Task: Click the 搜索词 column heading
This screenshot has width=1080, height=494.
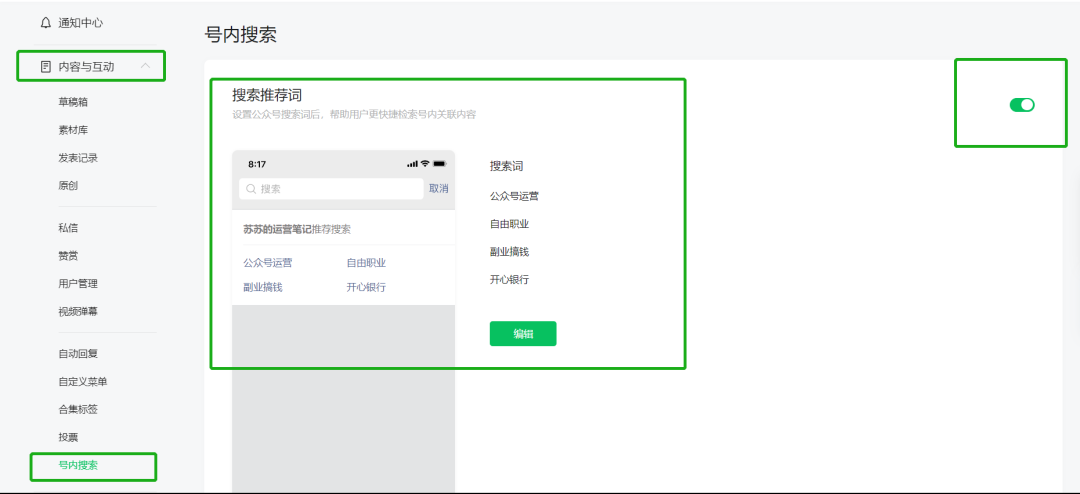Action: tap(507, 166)
